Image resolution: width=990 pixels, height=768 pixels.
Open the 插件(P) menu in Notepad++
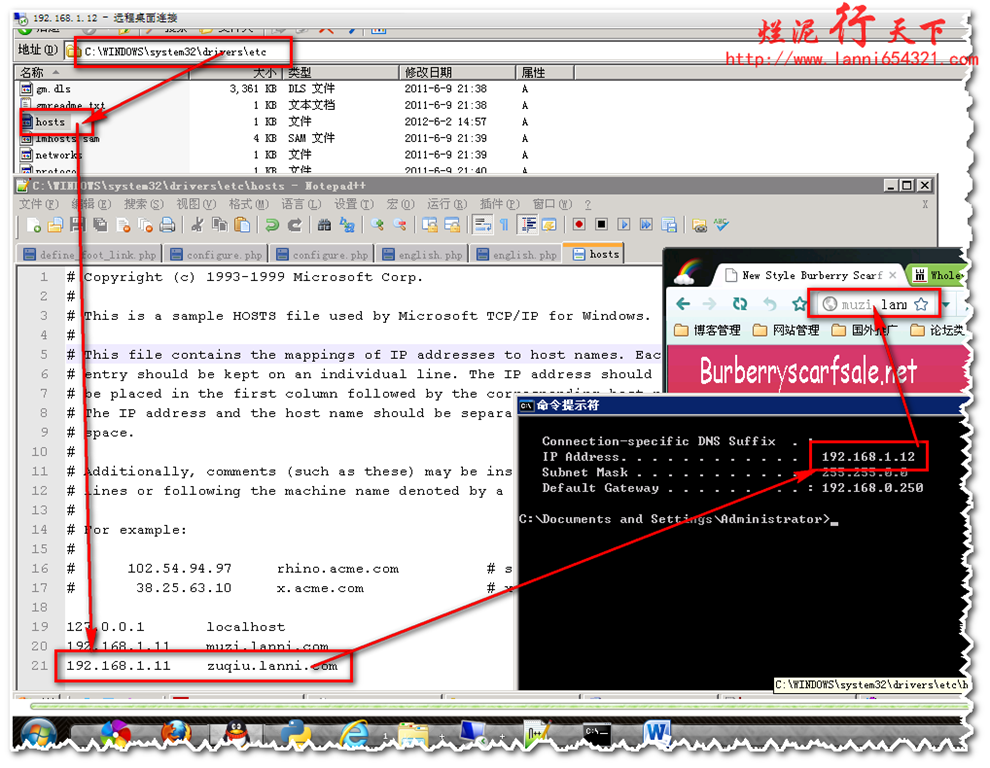point(500,204)
